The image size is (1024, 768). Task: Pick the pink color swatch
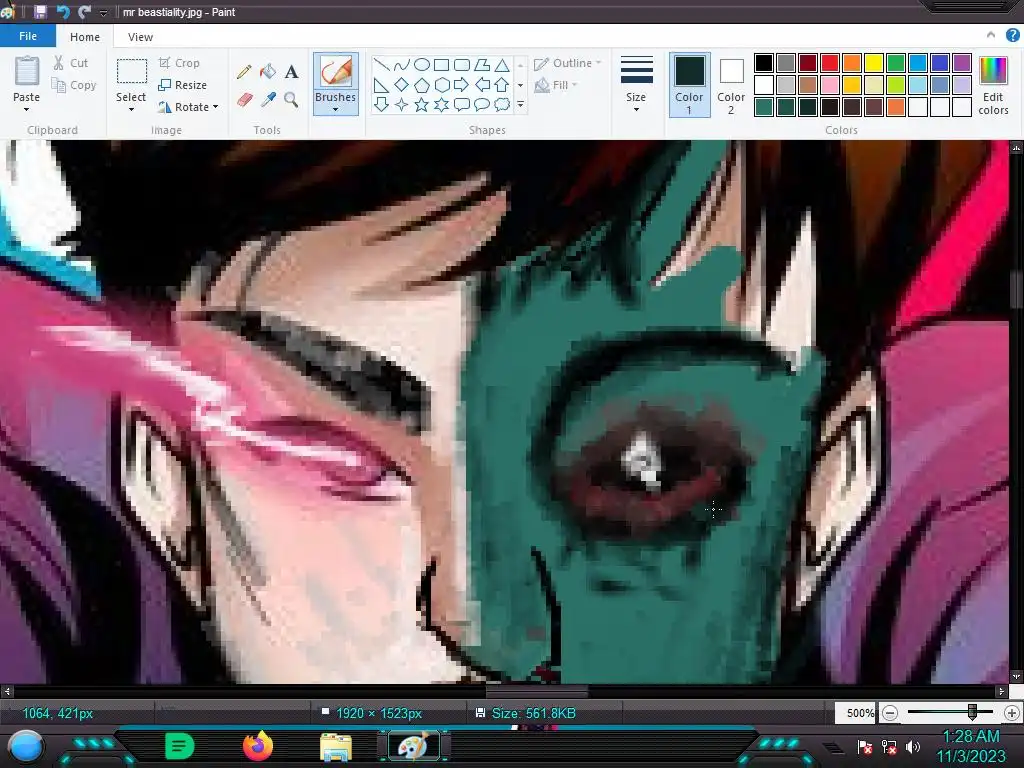830,85
